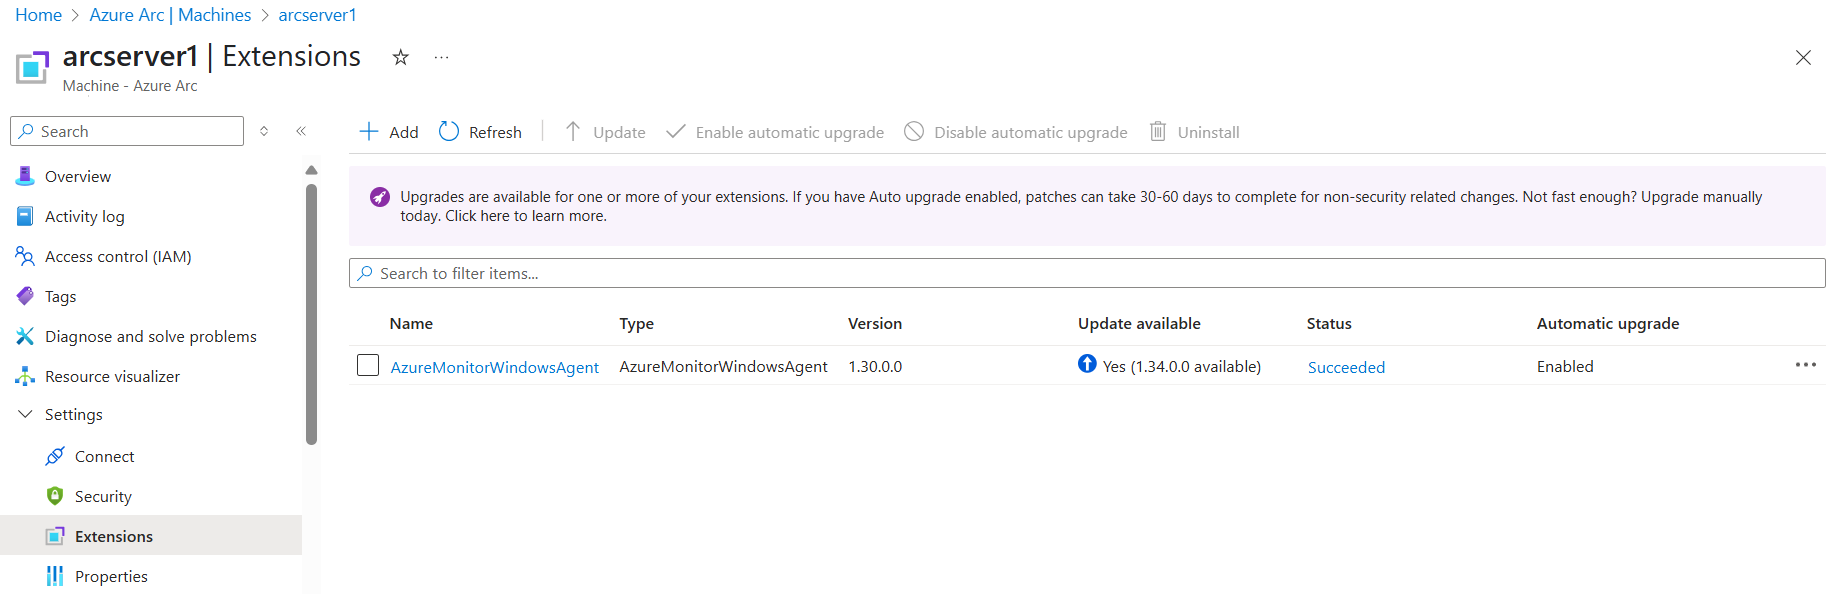
Task: Open Activity log in the sidebar
Action: point(85,216)
